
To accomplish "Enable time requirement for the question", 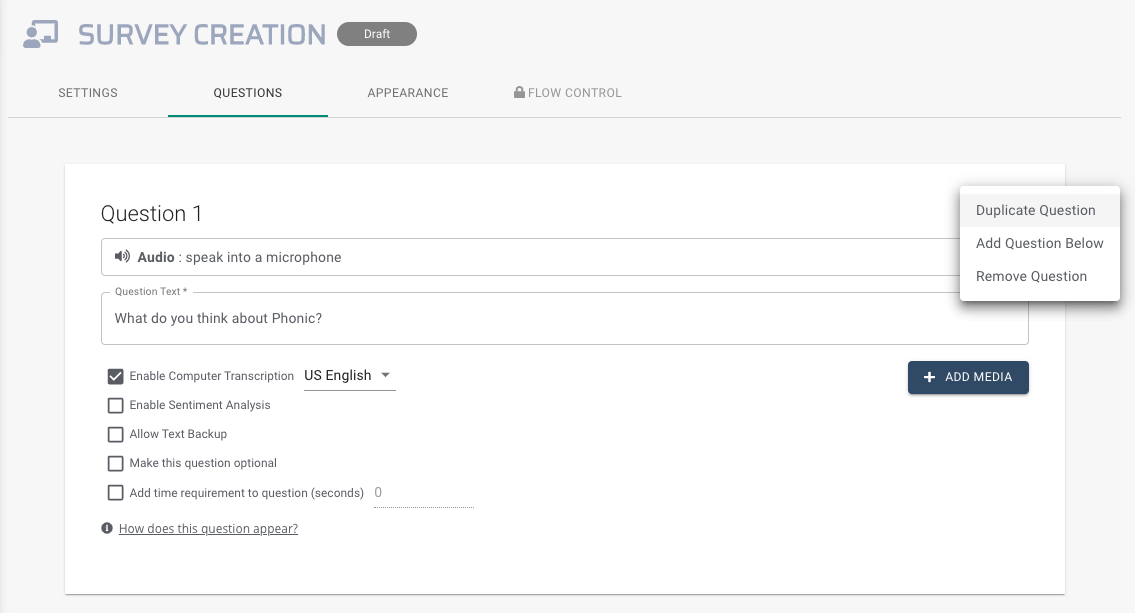I will (x=115, y=492).
